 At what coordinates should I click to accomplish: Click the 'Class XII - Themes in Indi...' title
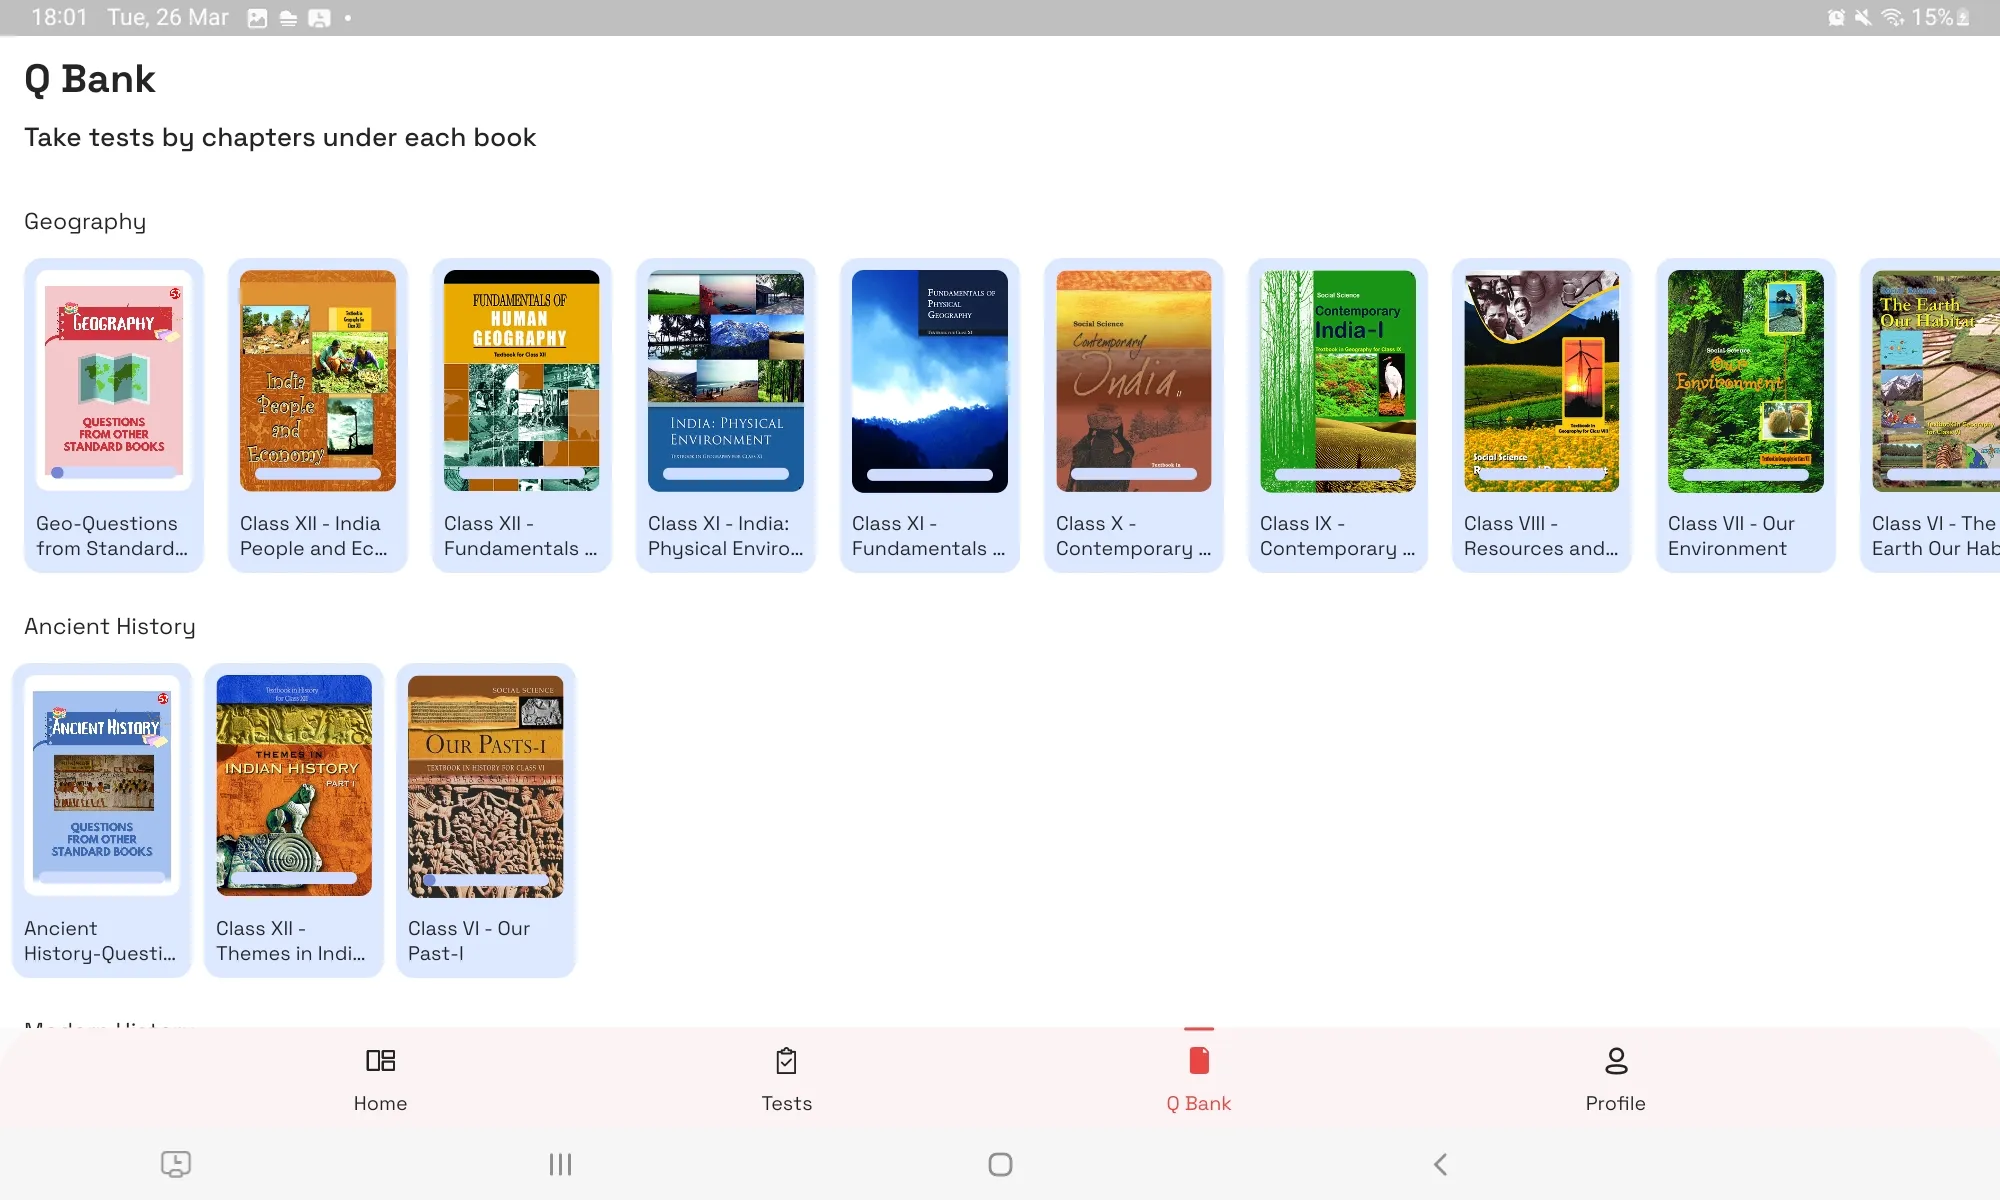(x=291, y=941)
